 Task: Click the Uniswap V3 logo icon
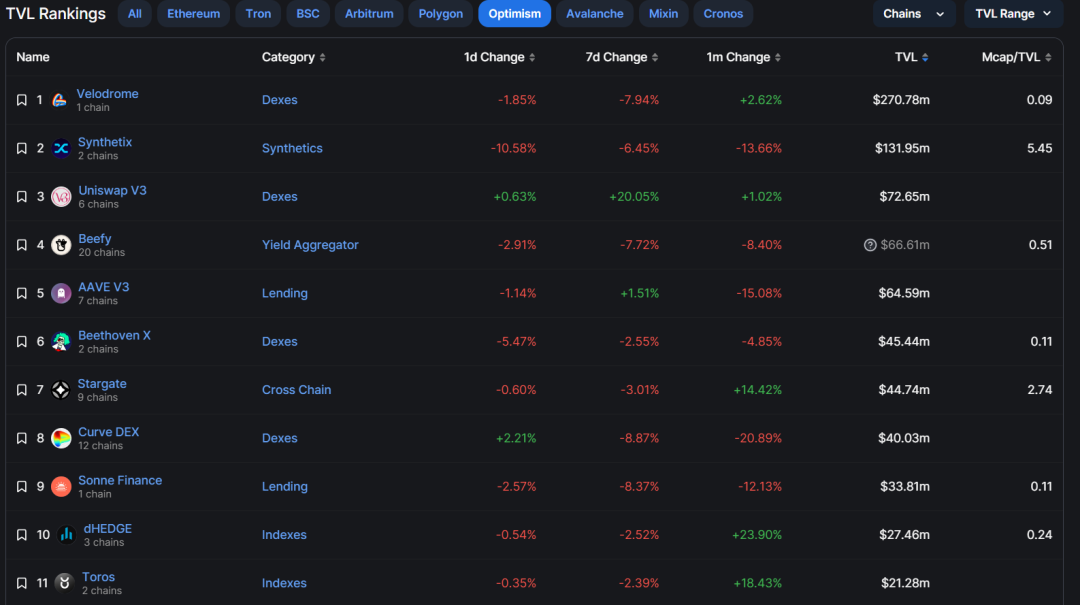(x=61, y=196)
